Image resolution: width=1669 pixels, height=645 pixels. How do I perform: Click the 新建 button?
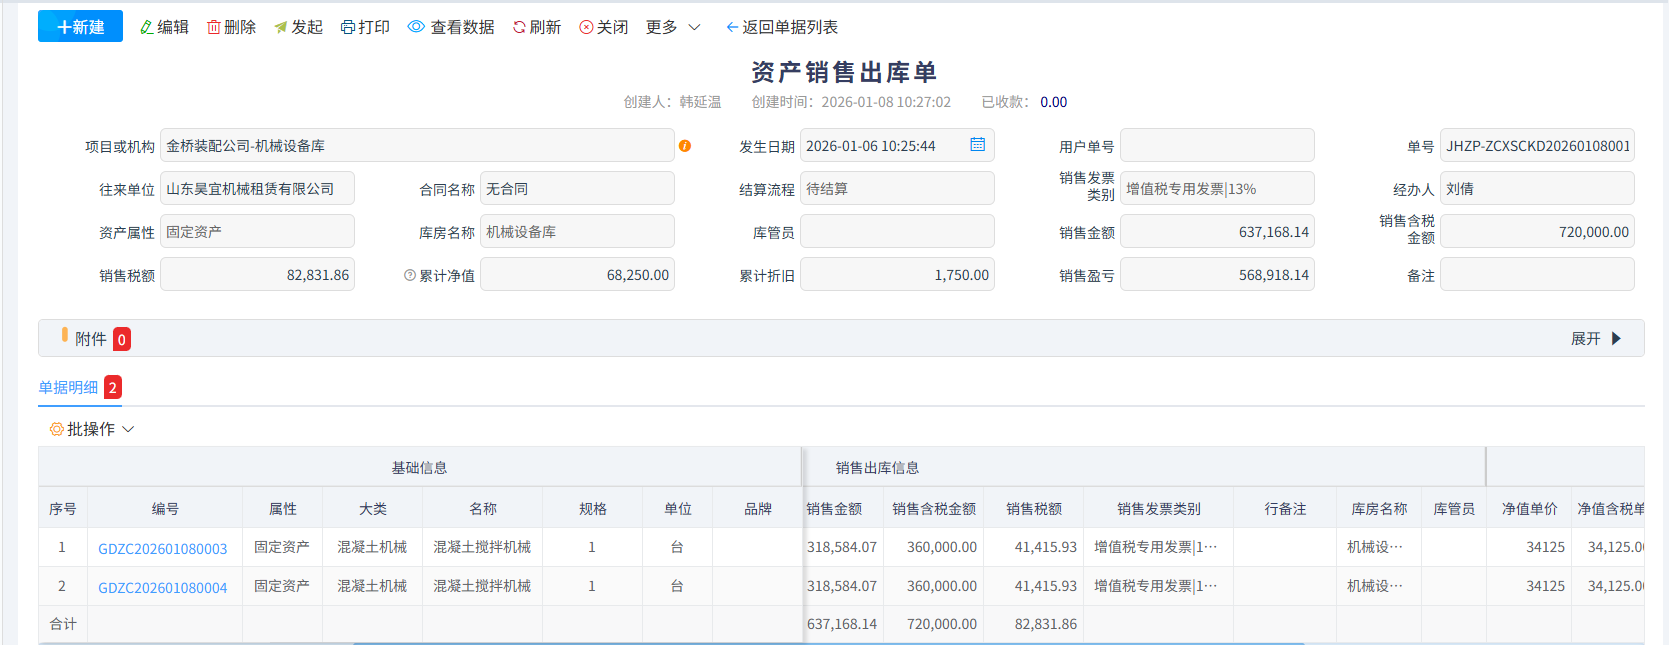coord(80,27)
